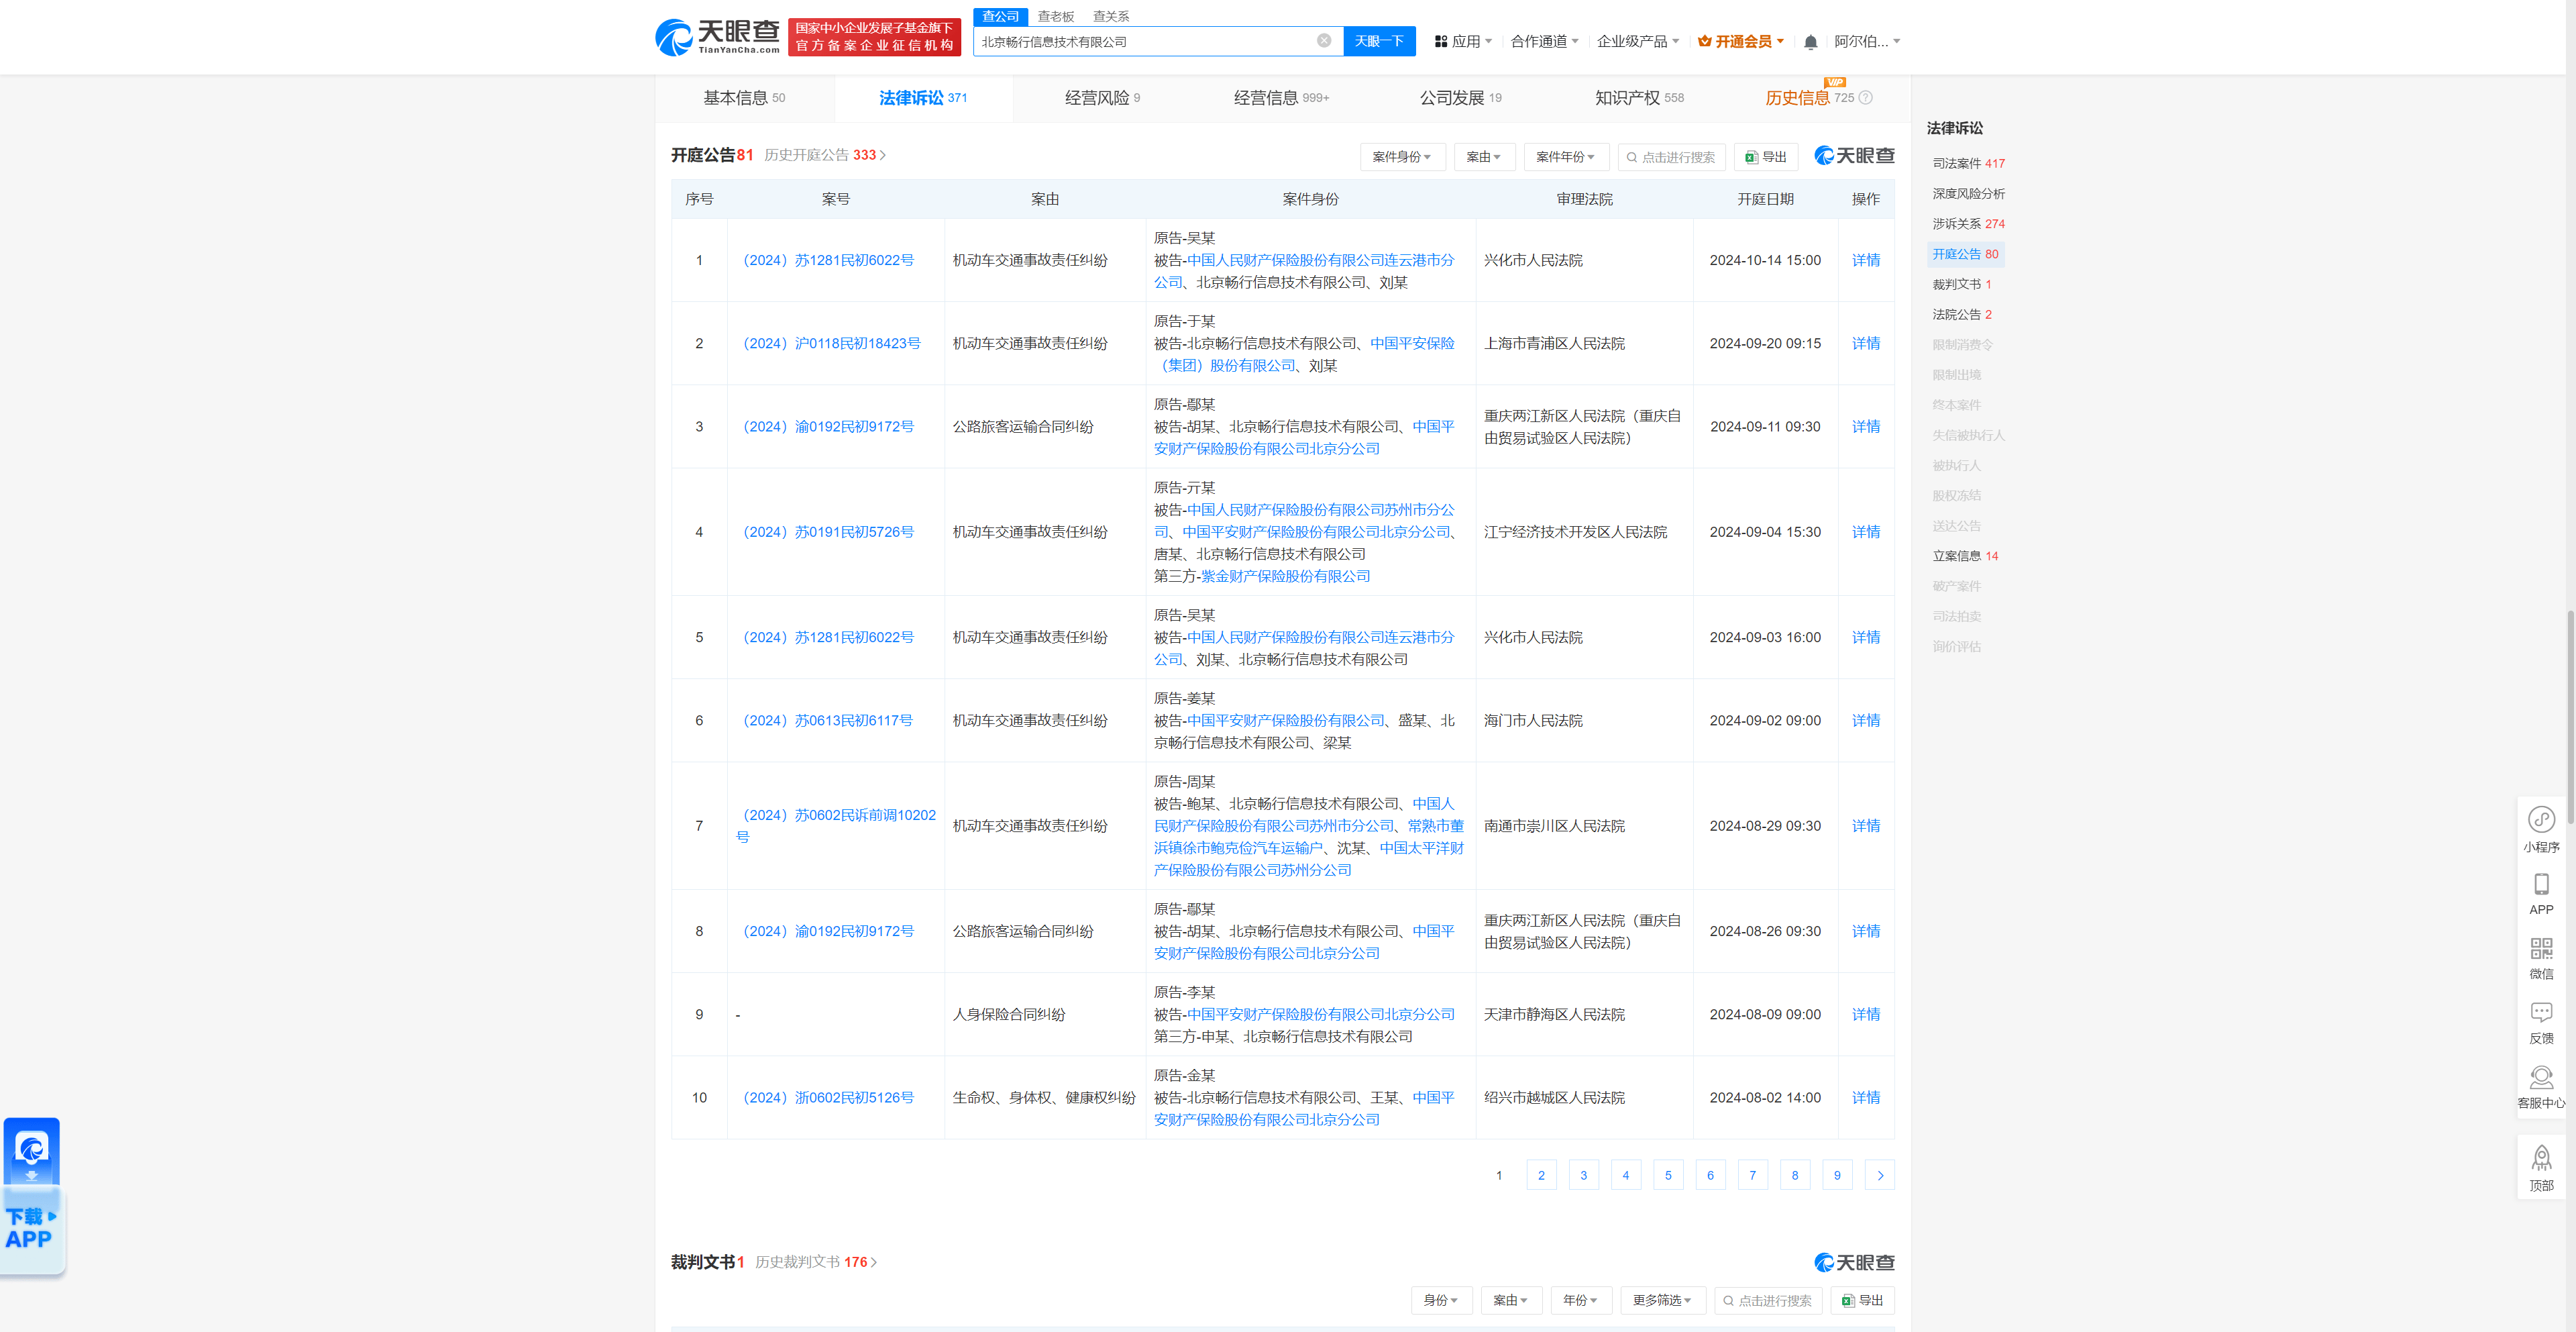Expand the 案件身份 filter dropdown
The height and width of the screenshot is (1332, 2576).
pyautogui.click(x=1402, y=157)
